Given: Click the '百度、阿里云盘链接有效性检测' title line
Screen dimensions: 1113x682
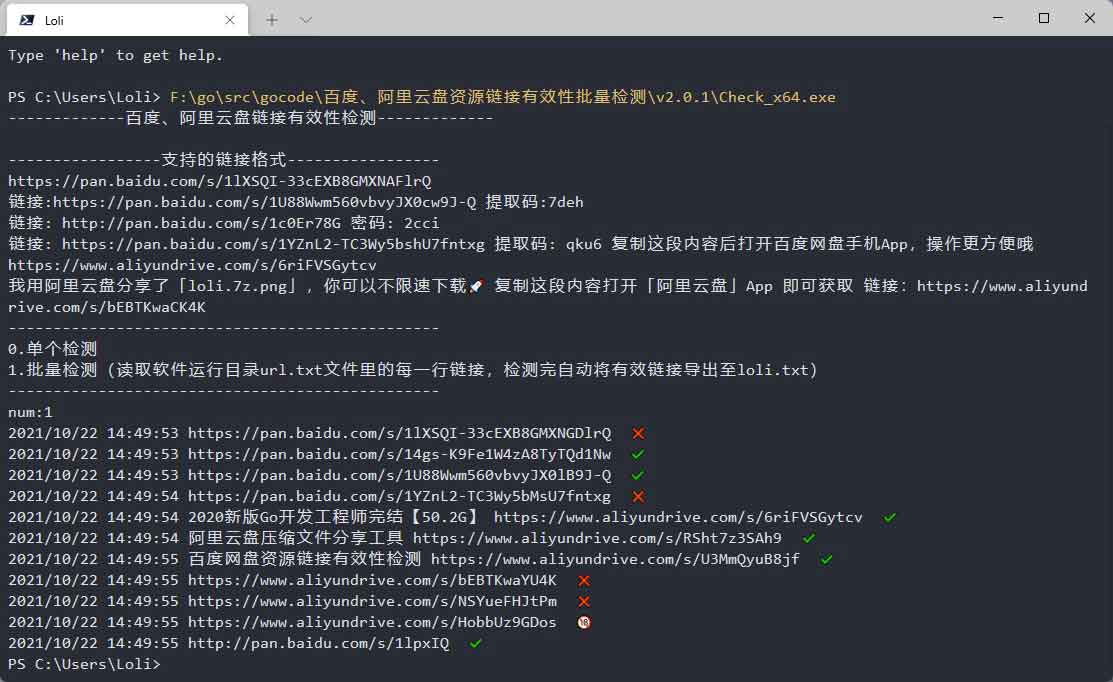Looking at the screenshot, I should pyautogui.click(x=251, y=118).
